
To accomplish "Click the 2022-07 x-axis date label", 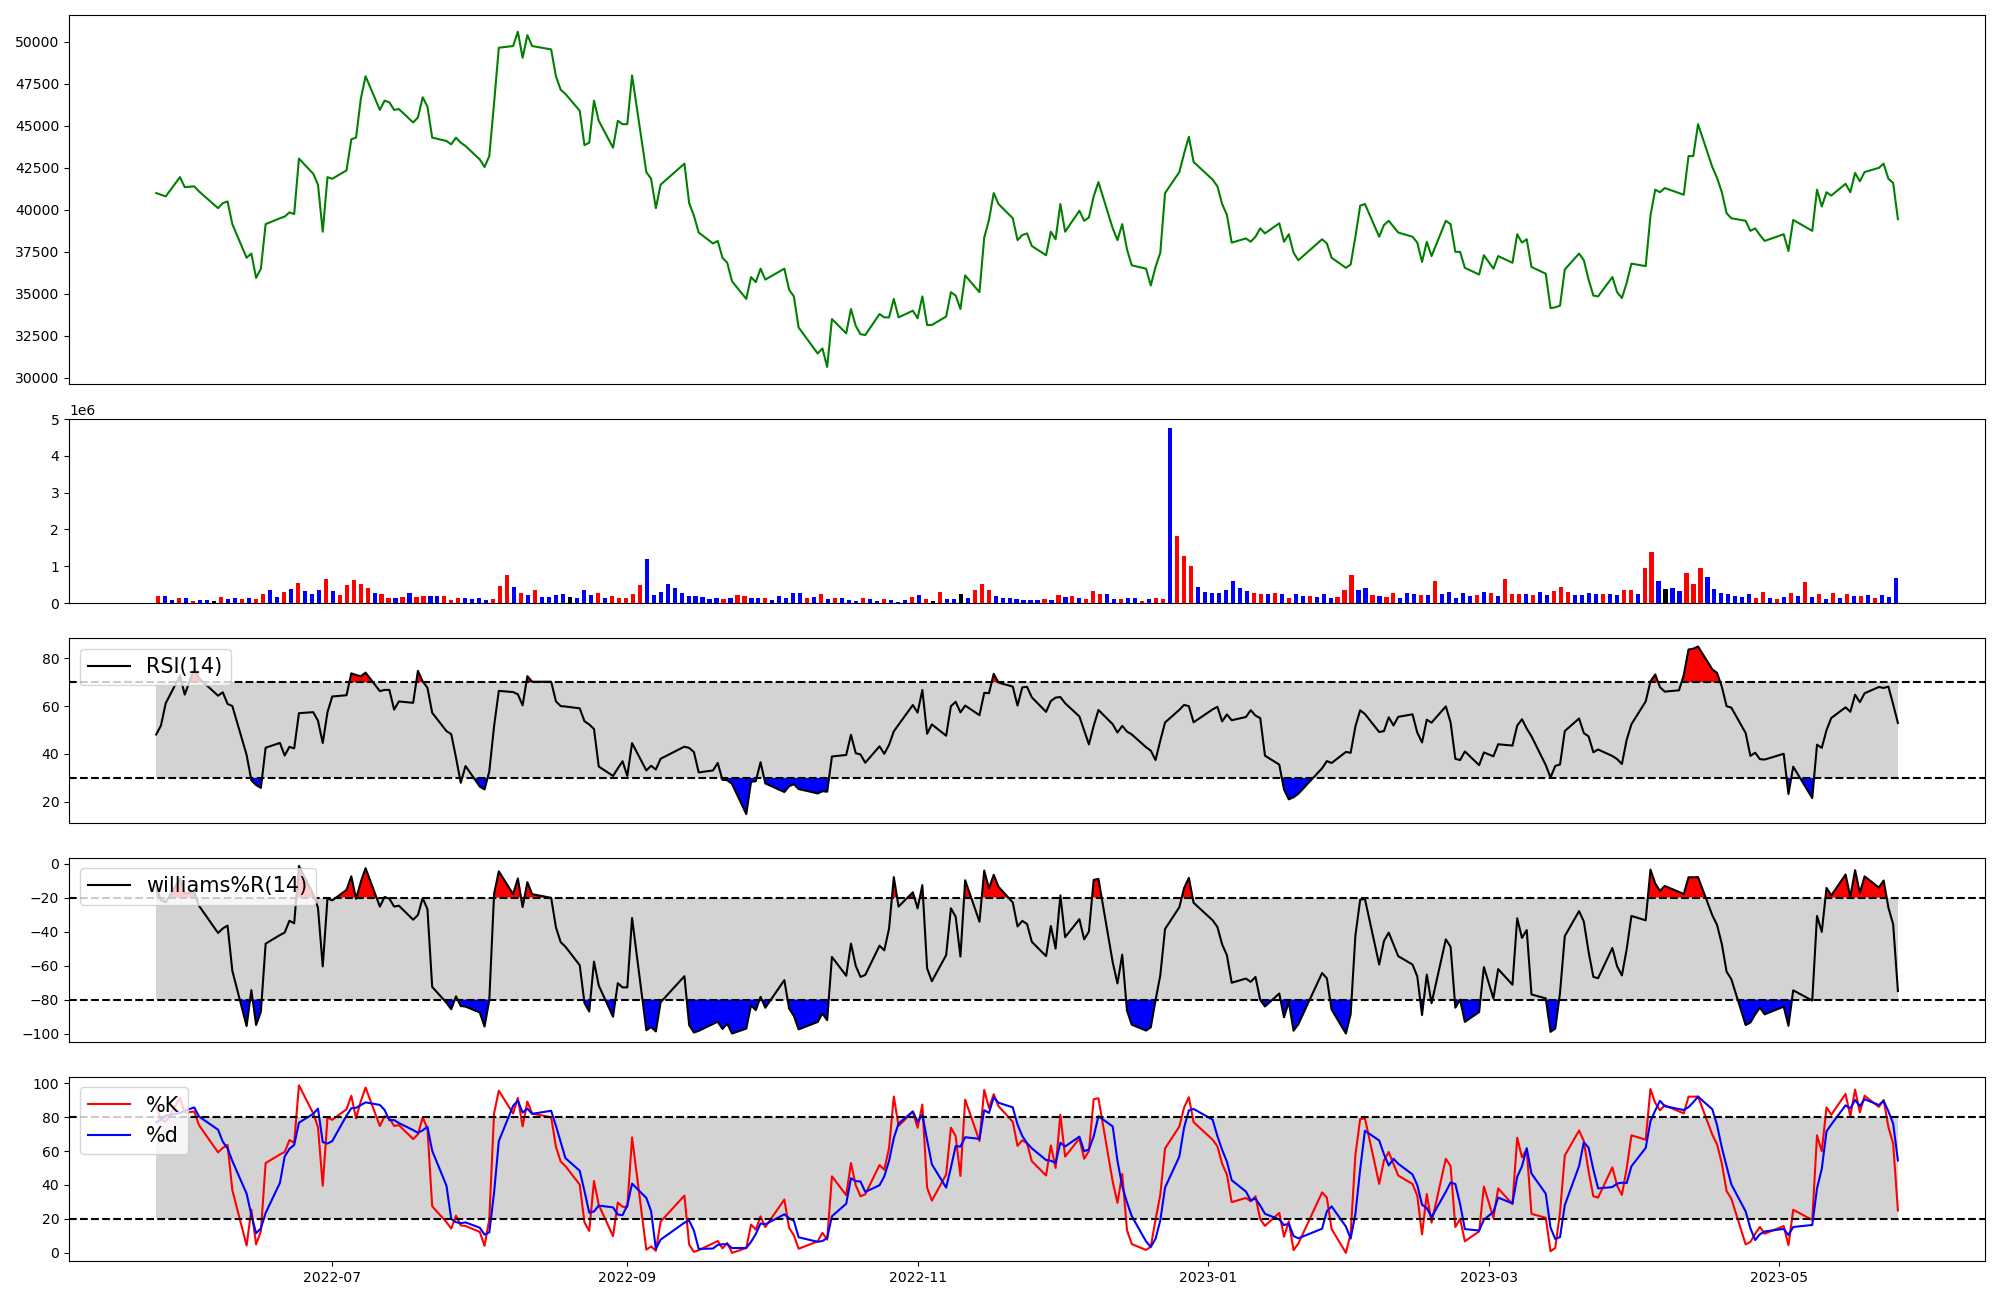I will pyautogui.click(x=332, y=1277).
